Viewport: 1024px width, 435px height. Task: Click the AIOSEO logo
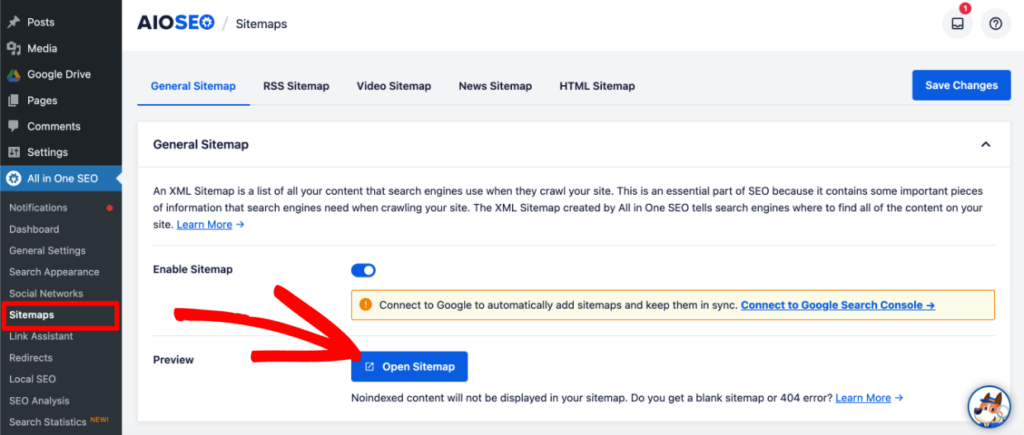(176, 23)
